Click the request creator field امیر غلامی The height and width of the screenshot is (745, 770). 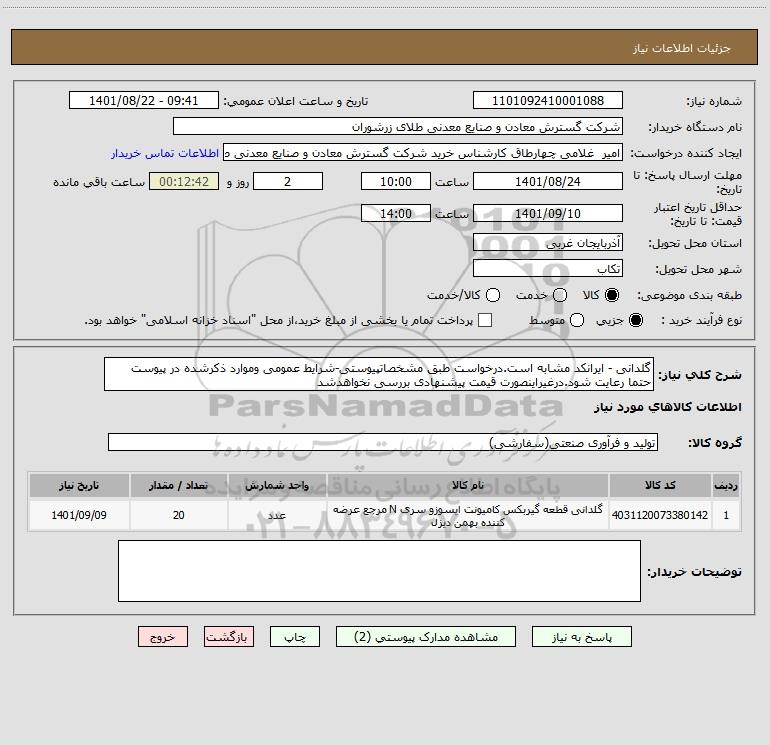coord(423,152)
